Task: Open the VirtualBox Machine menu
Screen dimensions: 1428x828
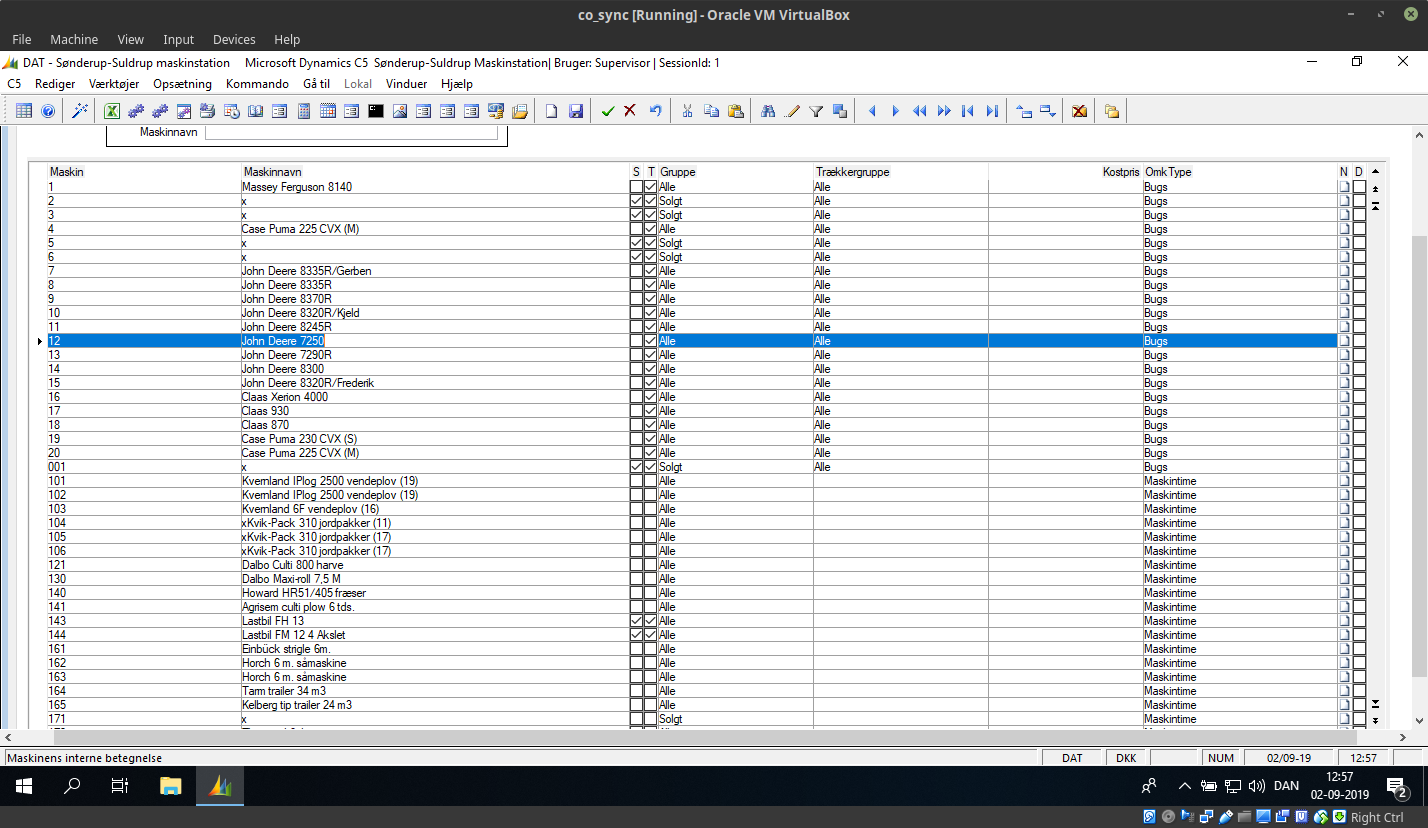Action: click(x=74, y=39)
